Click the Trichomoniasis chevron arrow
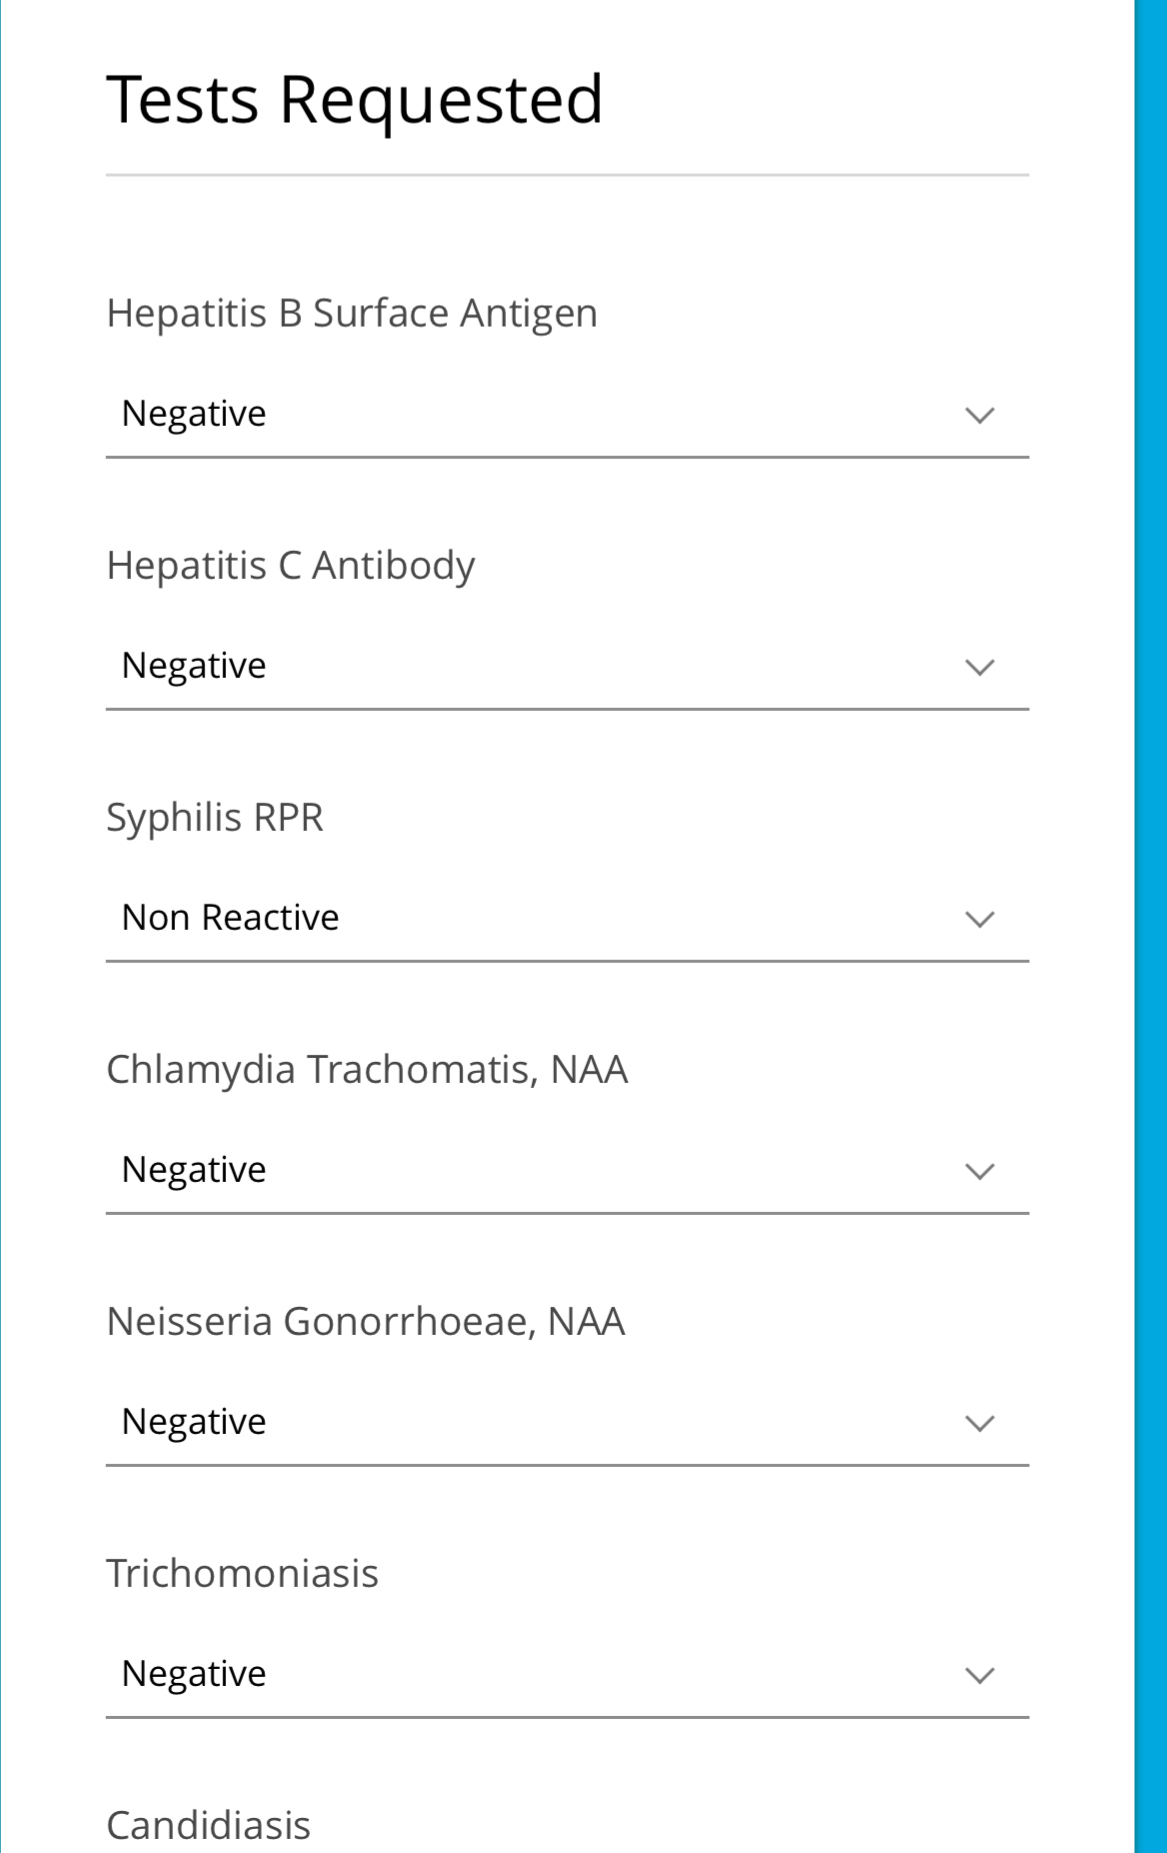 [979, 1675]
